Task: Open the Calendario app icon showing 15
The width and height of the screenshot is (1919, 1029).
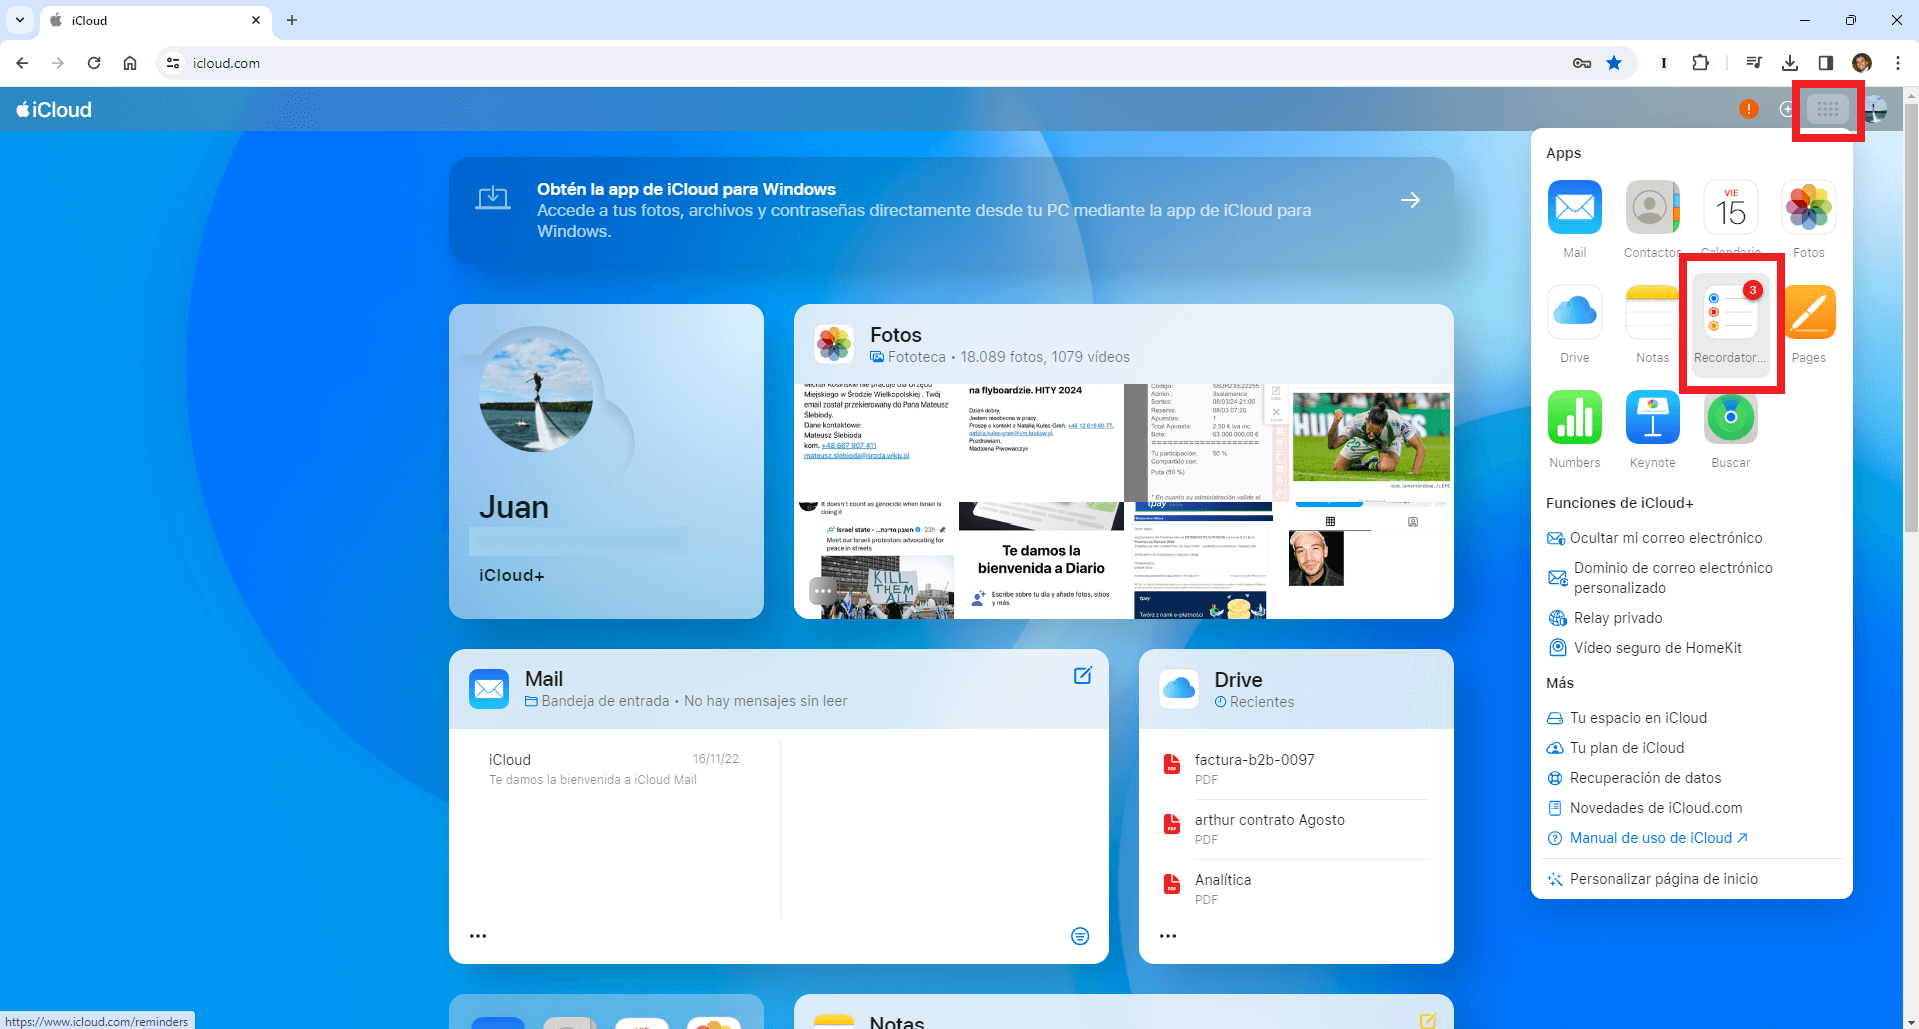Action: [x=1730, y=207]
